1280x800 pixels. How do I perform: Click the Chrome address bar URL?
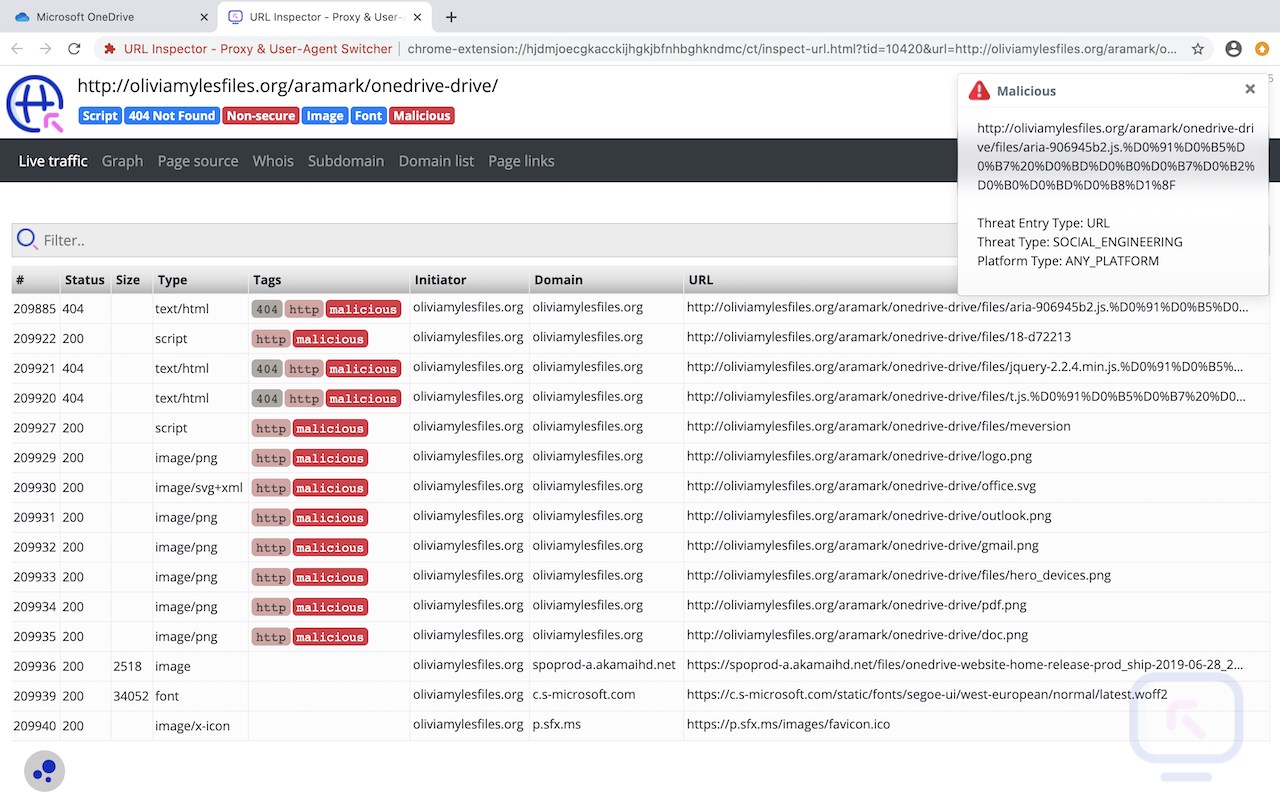tap(792, 48)
